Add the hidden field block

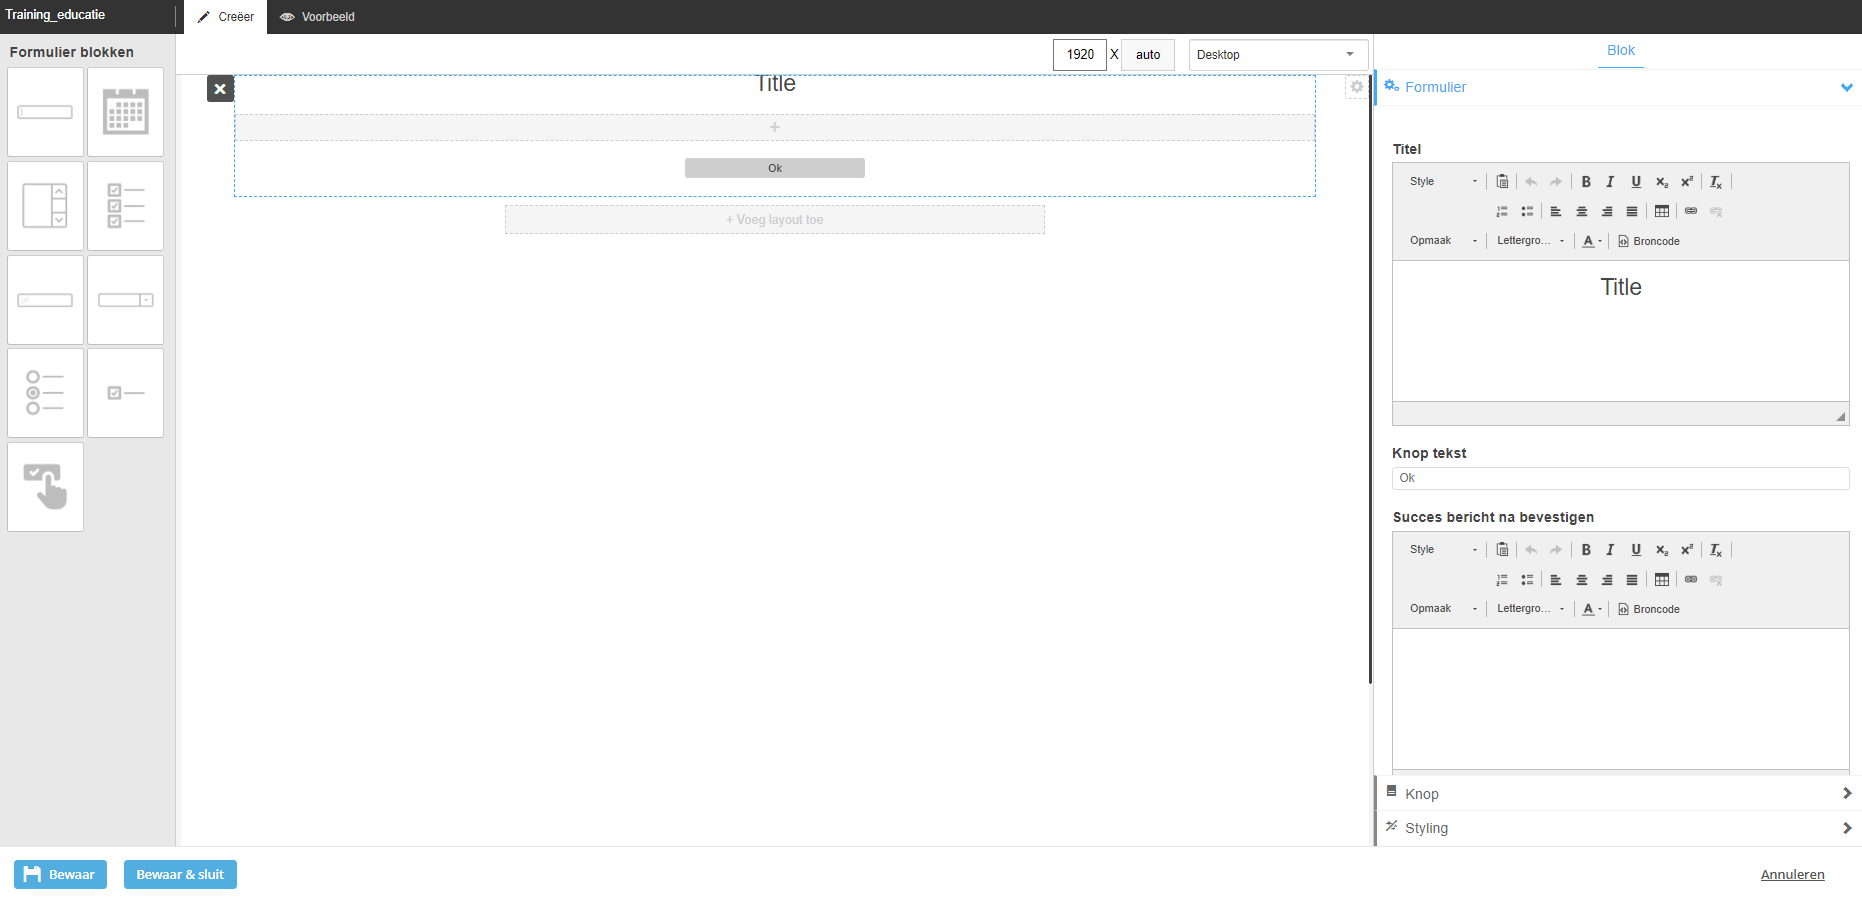coord(45,300)
